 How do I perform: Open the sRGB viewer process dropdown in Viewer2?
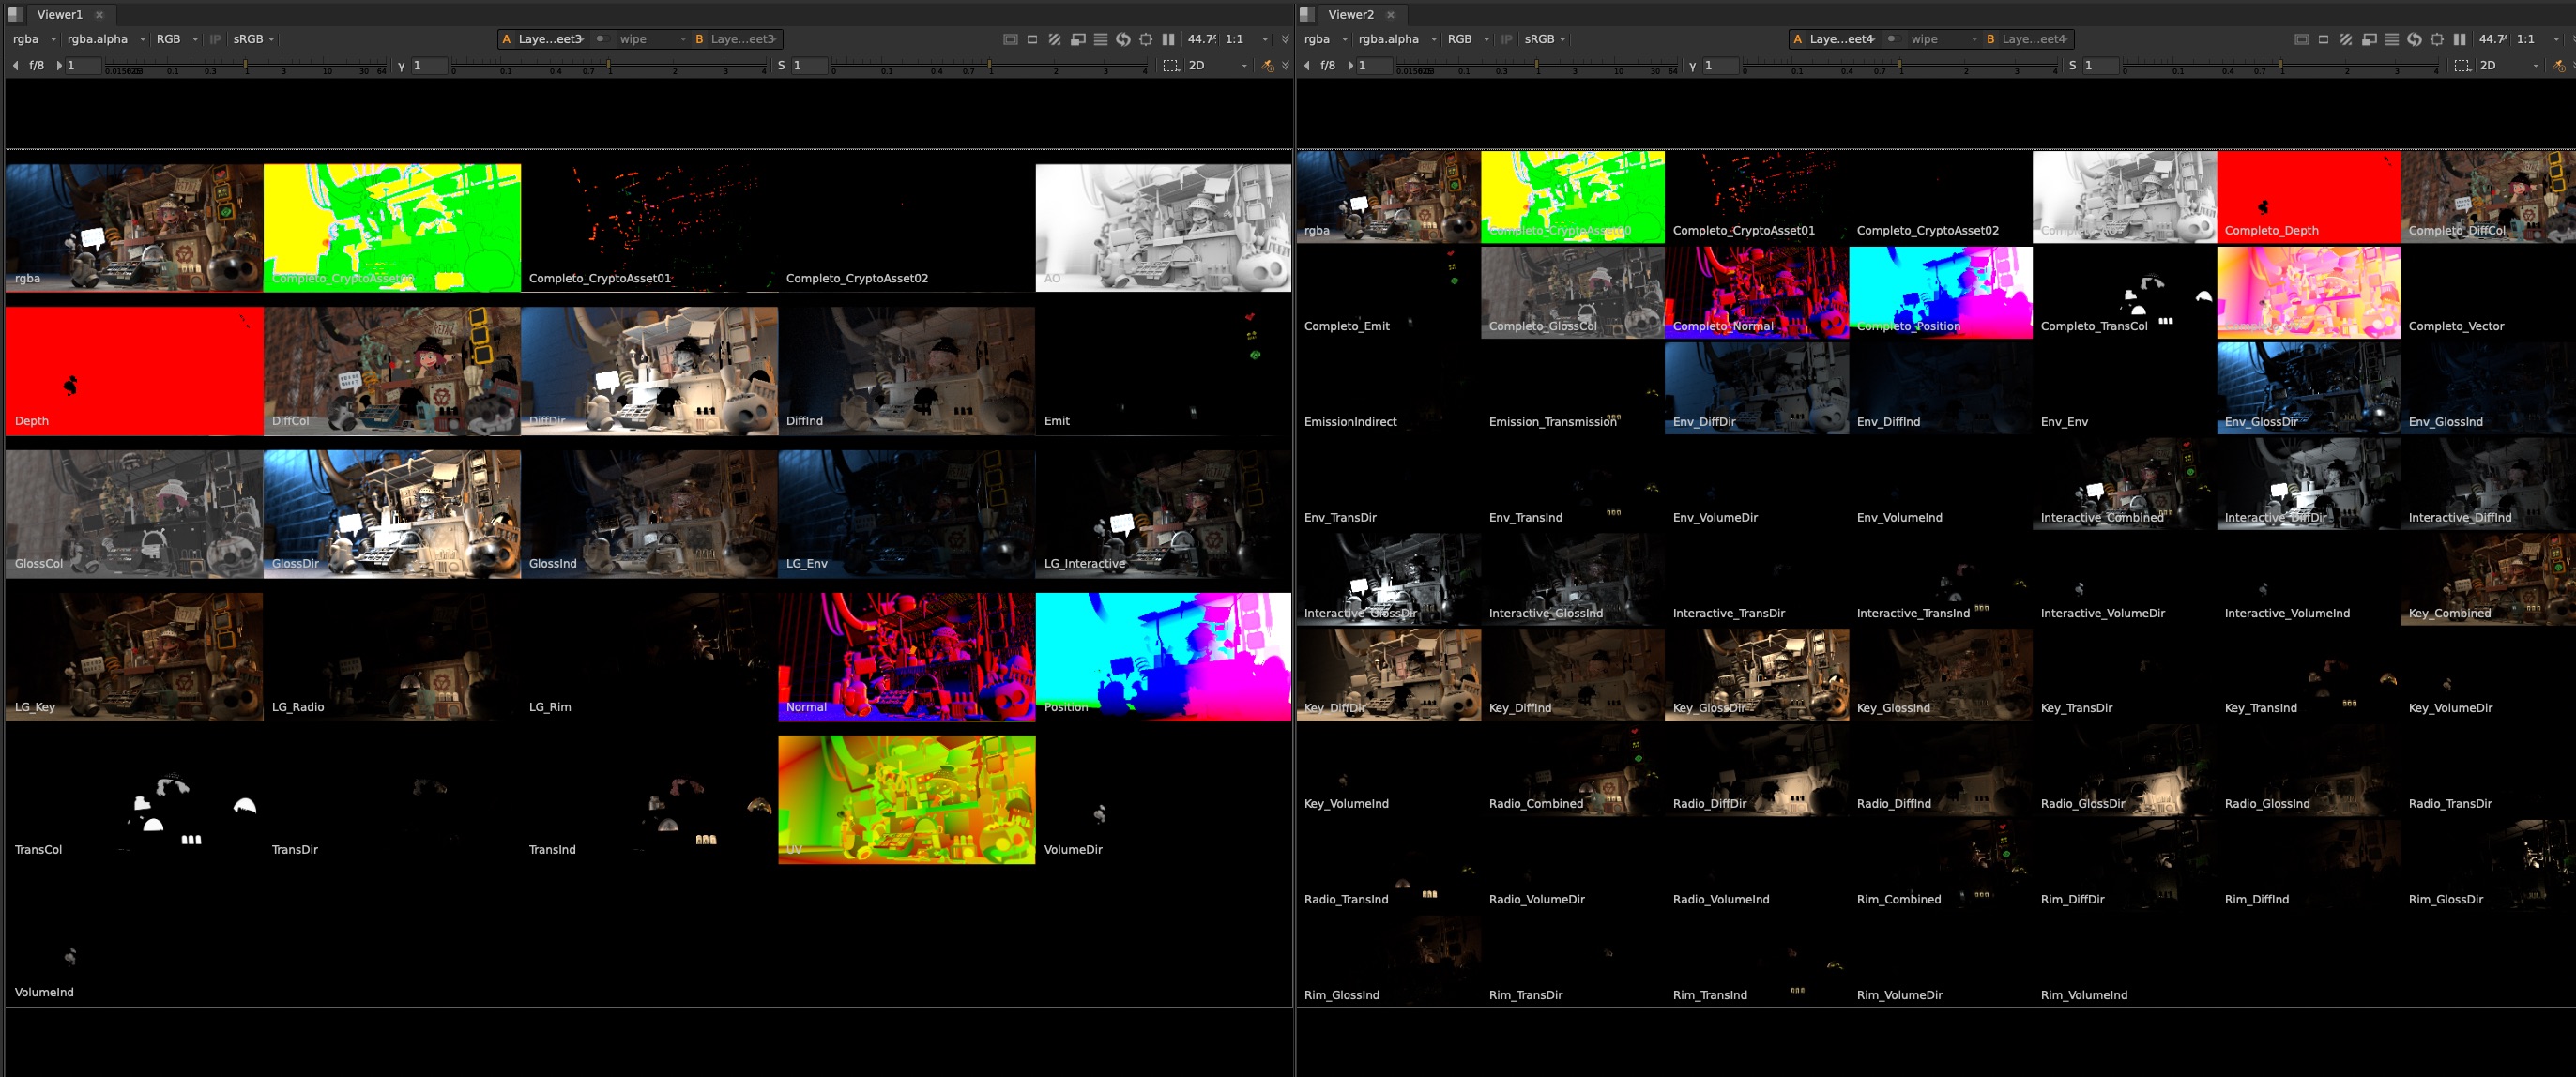(x=1544, y=39)
